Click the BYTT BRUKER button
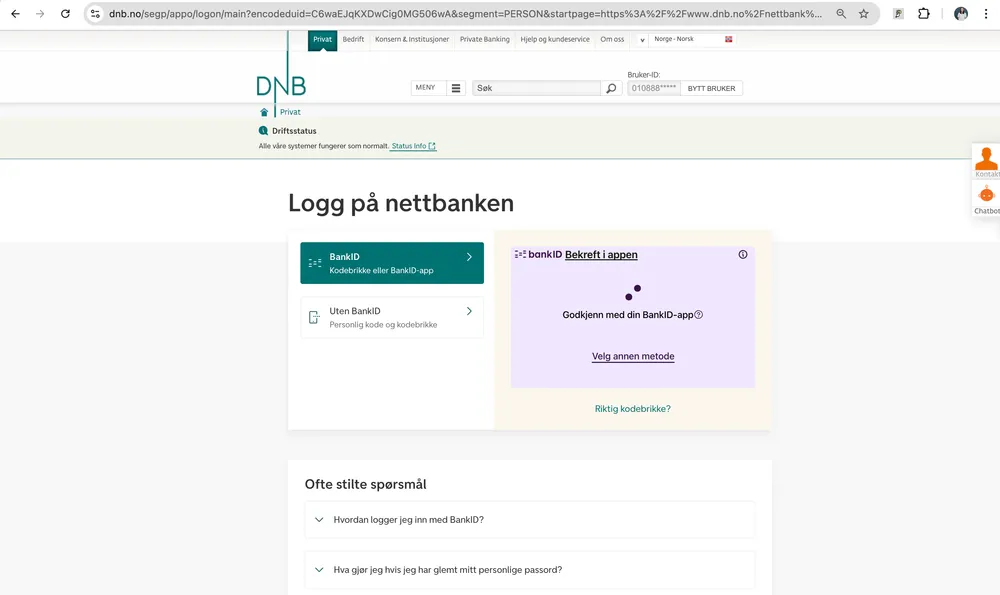Screen dimensions: 1000x595 click(711, 88)
